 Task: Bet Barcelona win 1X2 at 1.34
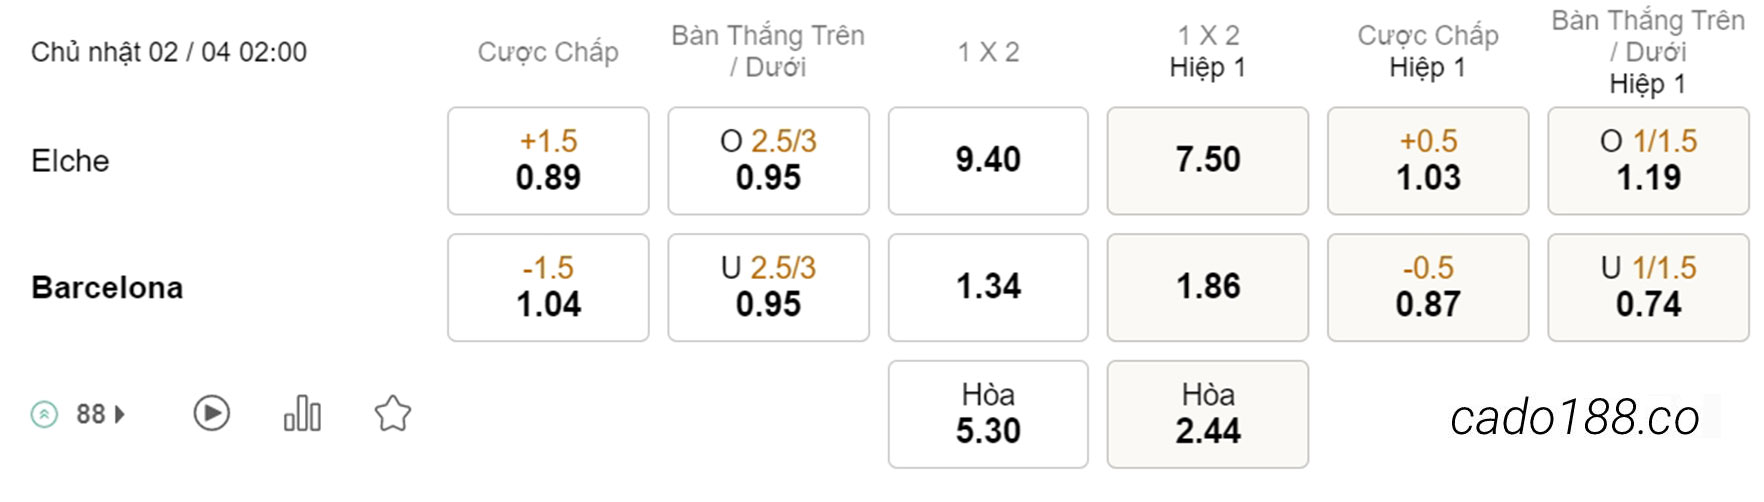(x=988, y=288)
